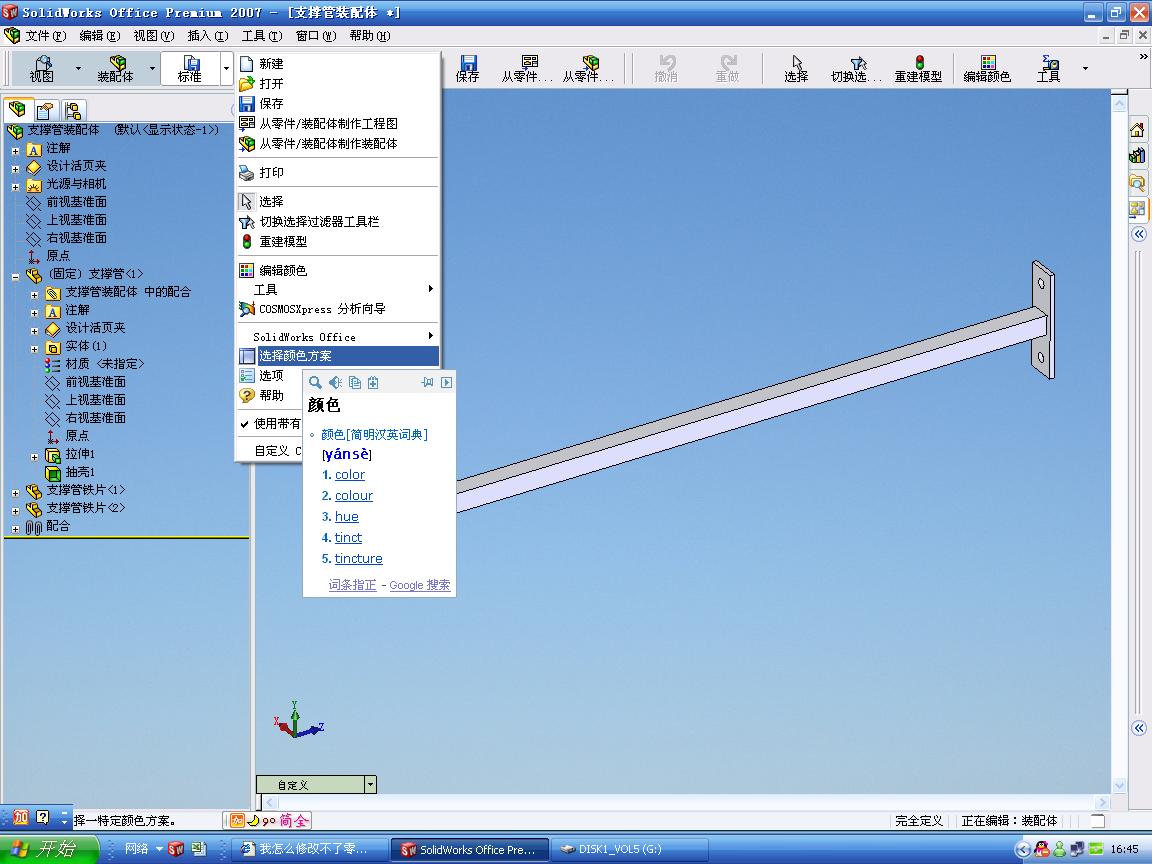Switch to 我怎么修改不了零 taskbar window
The image size is (1152, 864).
309,849
